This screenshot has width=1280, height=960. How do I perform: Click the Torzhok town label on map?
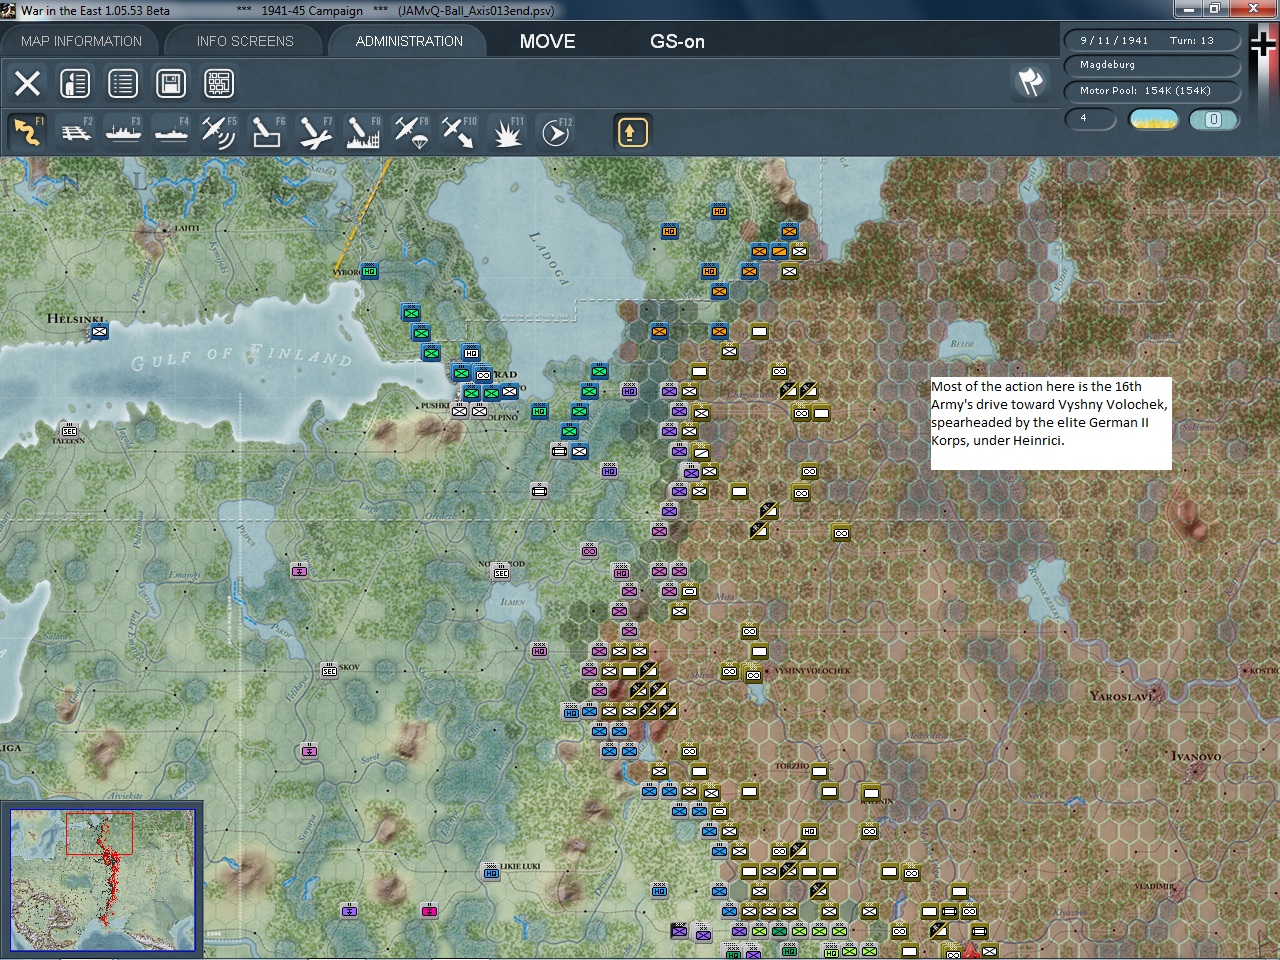pyautogui.click(x=791, y=766)
